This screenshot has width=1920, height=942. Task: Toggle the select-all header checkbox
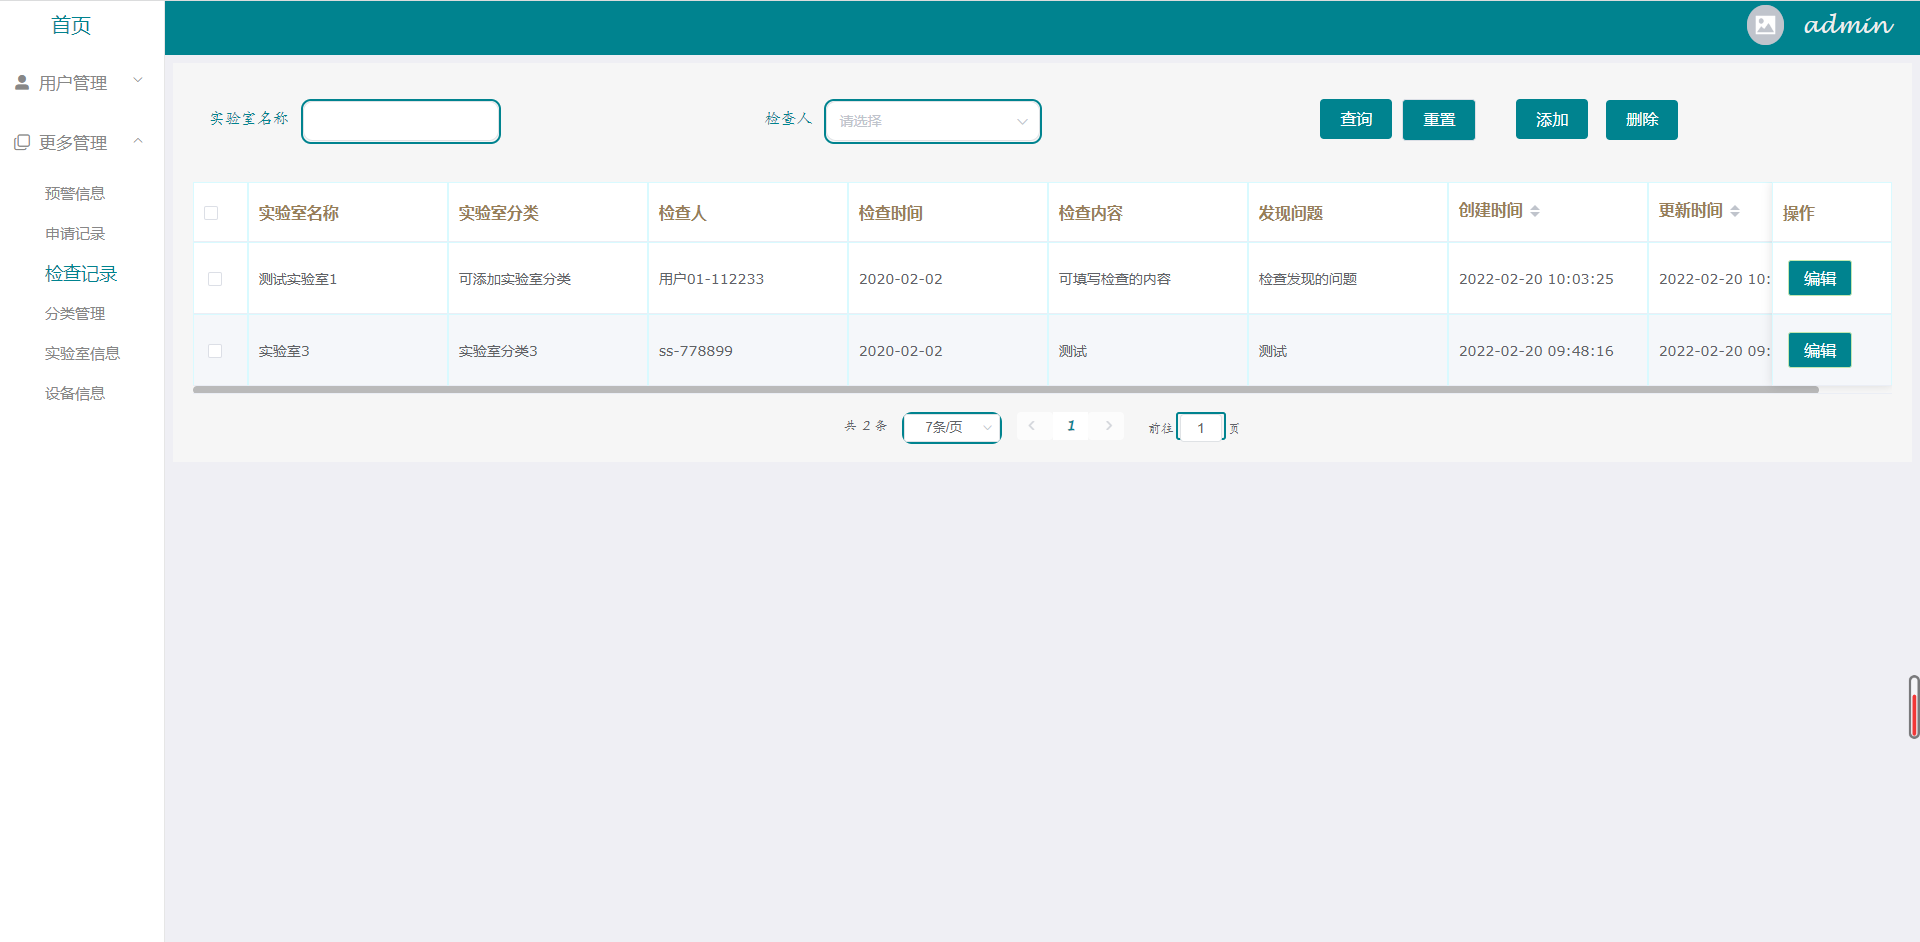point(211,213)
